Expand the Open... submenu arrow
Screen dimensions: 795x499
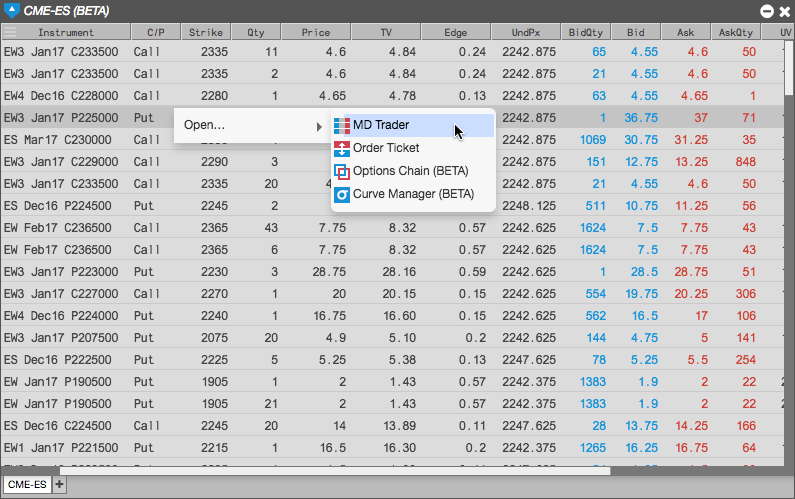[319, 126]
